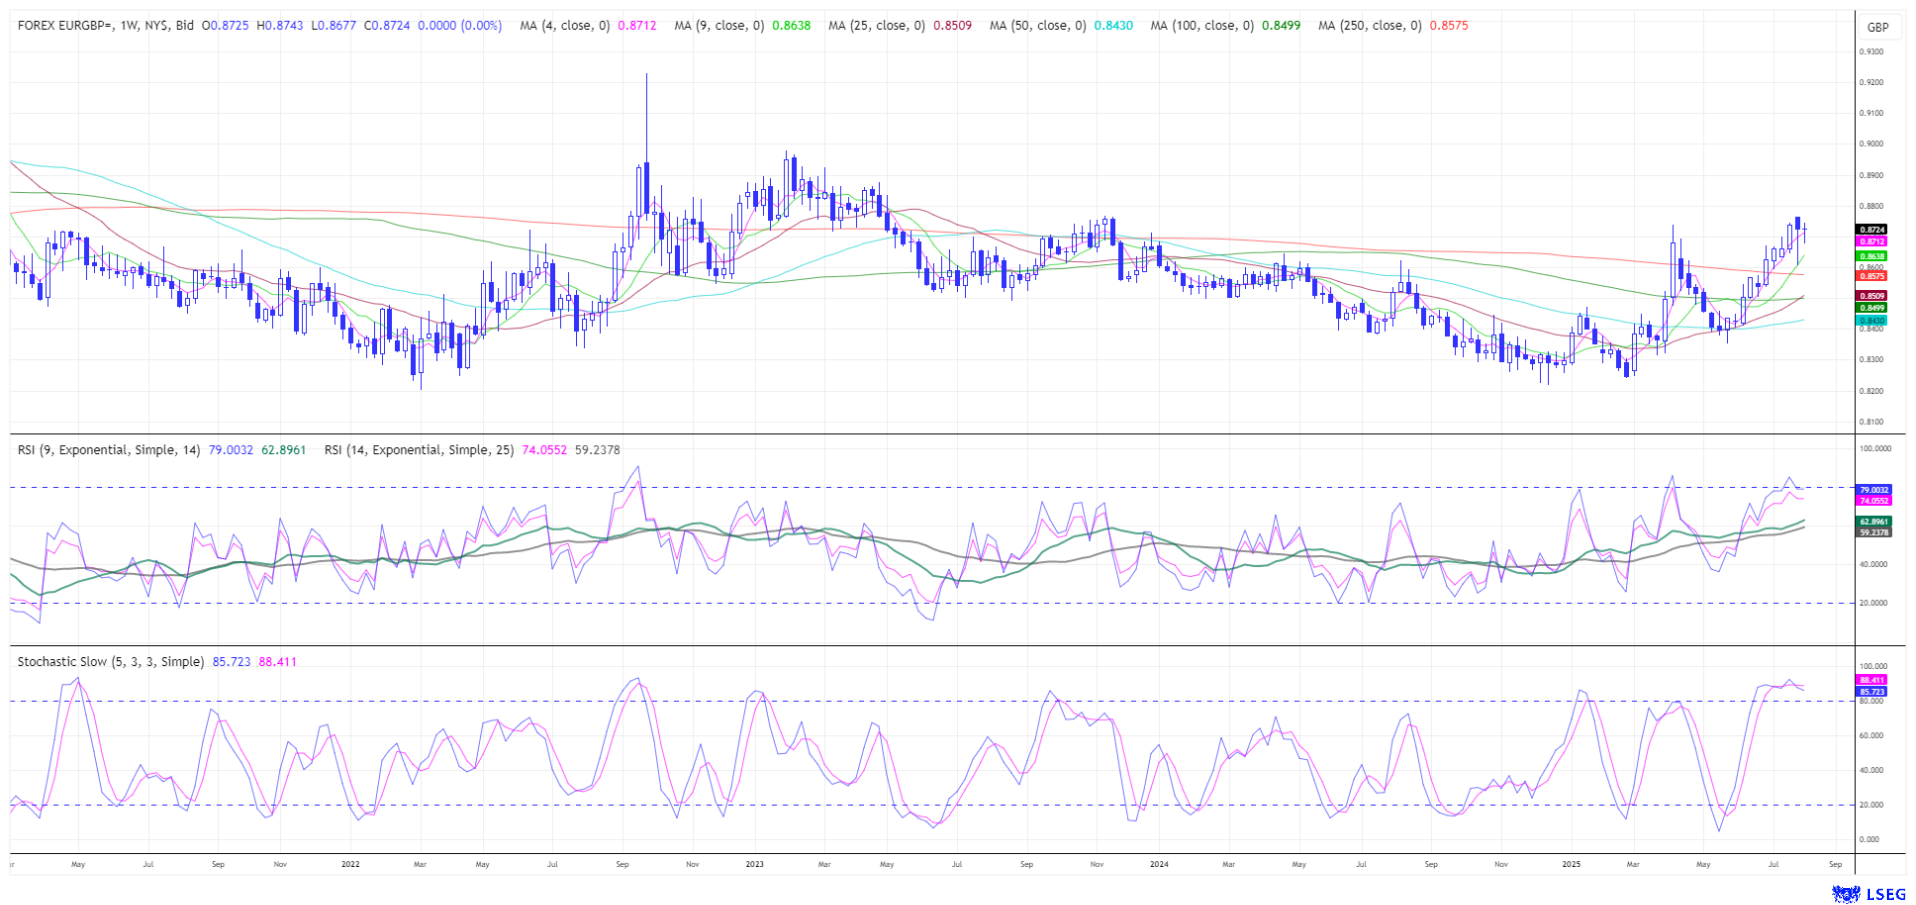The image size is (1916, 905).
Task: Click the blue 85.723 stochastic value tag
Action: [1872, 692]
